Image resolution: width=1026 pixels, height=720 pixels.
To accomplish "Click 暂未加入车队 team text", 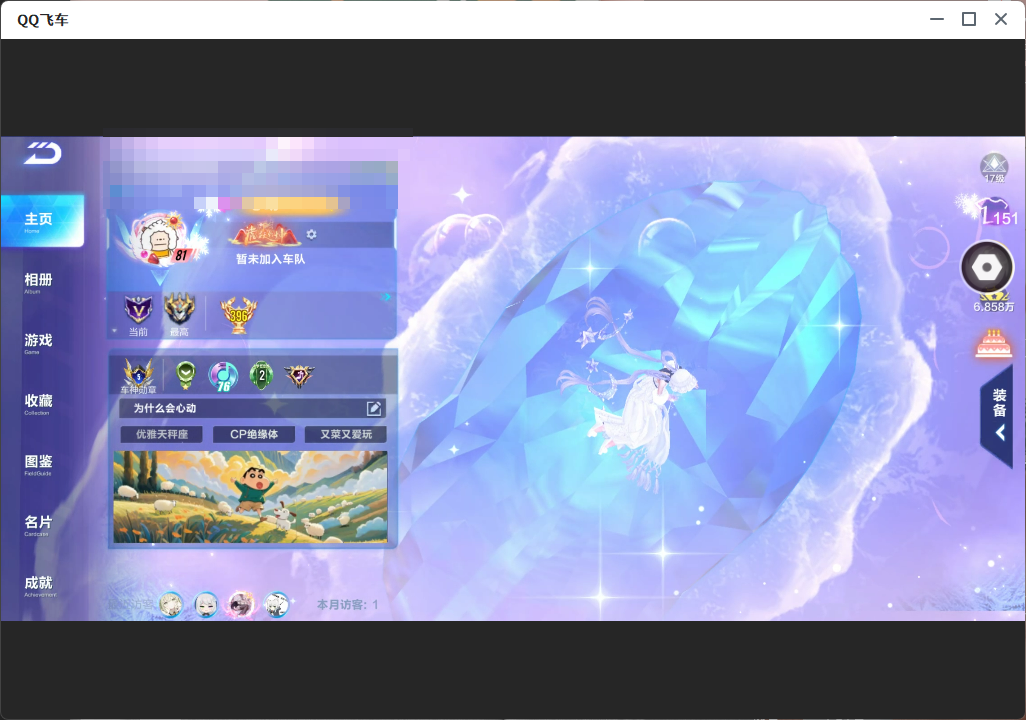I will coord(271,259).
